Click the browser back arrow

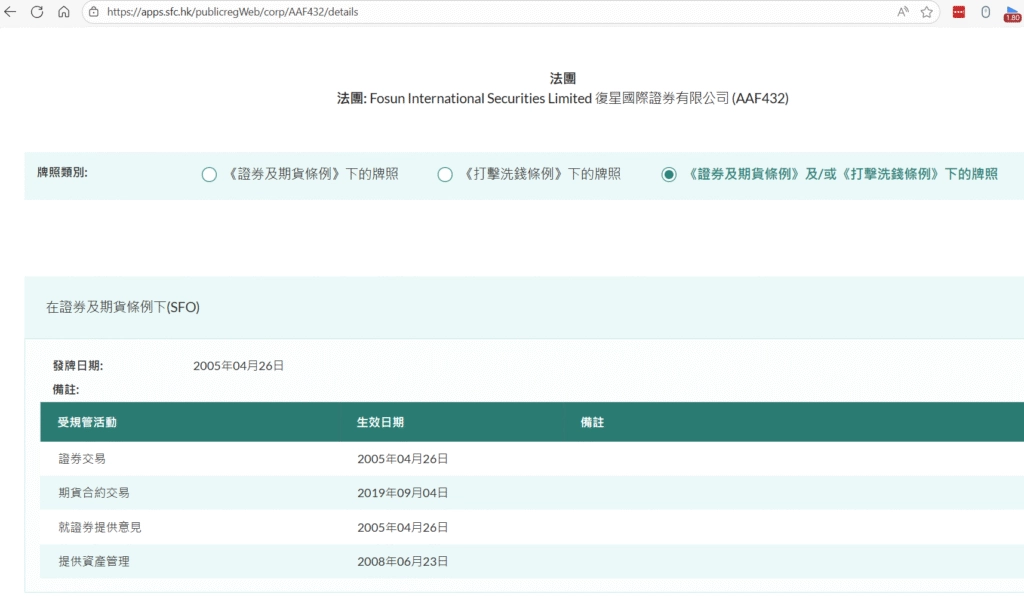pos(11,12)
